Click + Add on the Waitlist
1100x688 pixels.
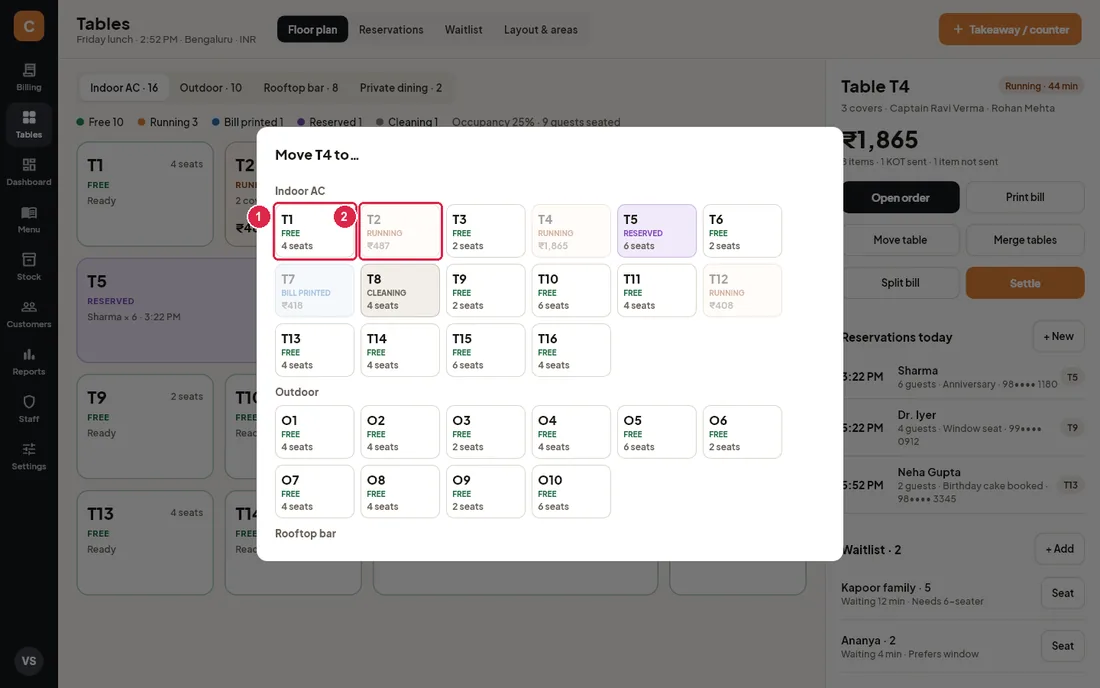[1059, 549]
